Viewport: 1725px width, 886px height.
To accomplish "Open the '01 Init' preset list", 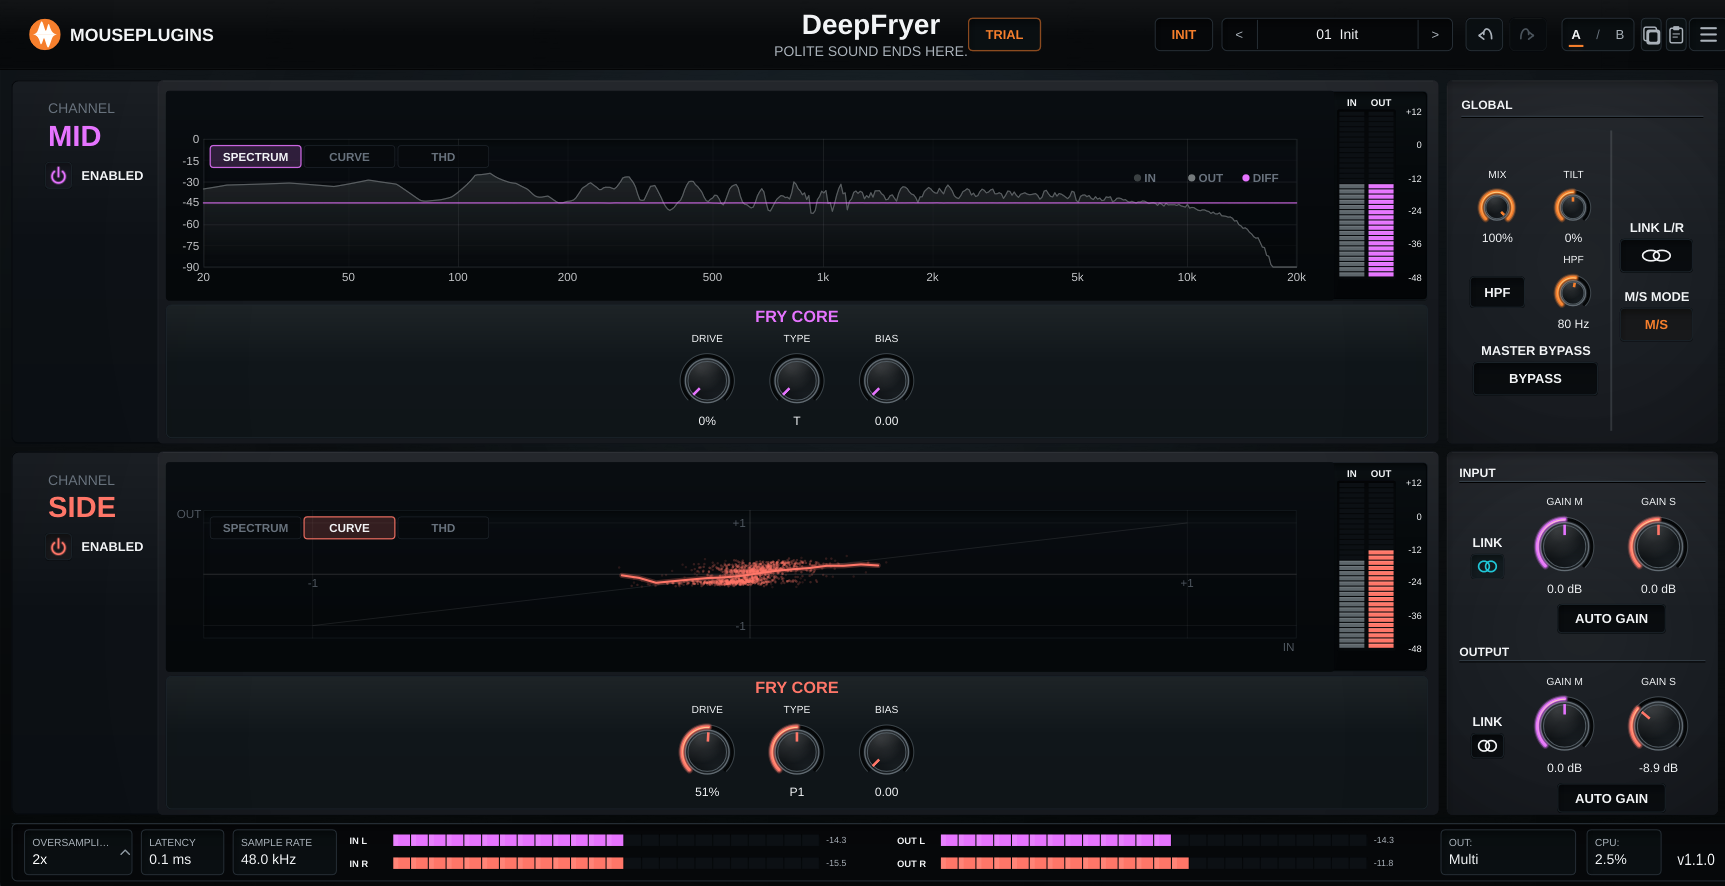I will click(1337, 35).
